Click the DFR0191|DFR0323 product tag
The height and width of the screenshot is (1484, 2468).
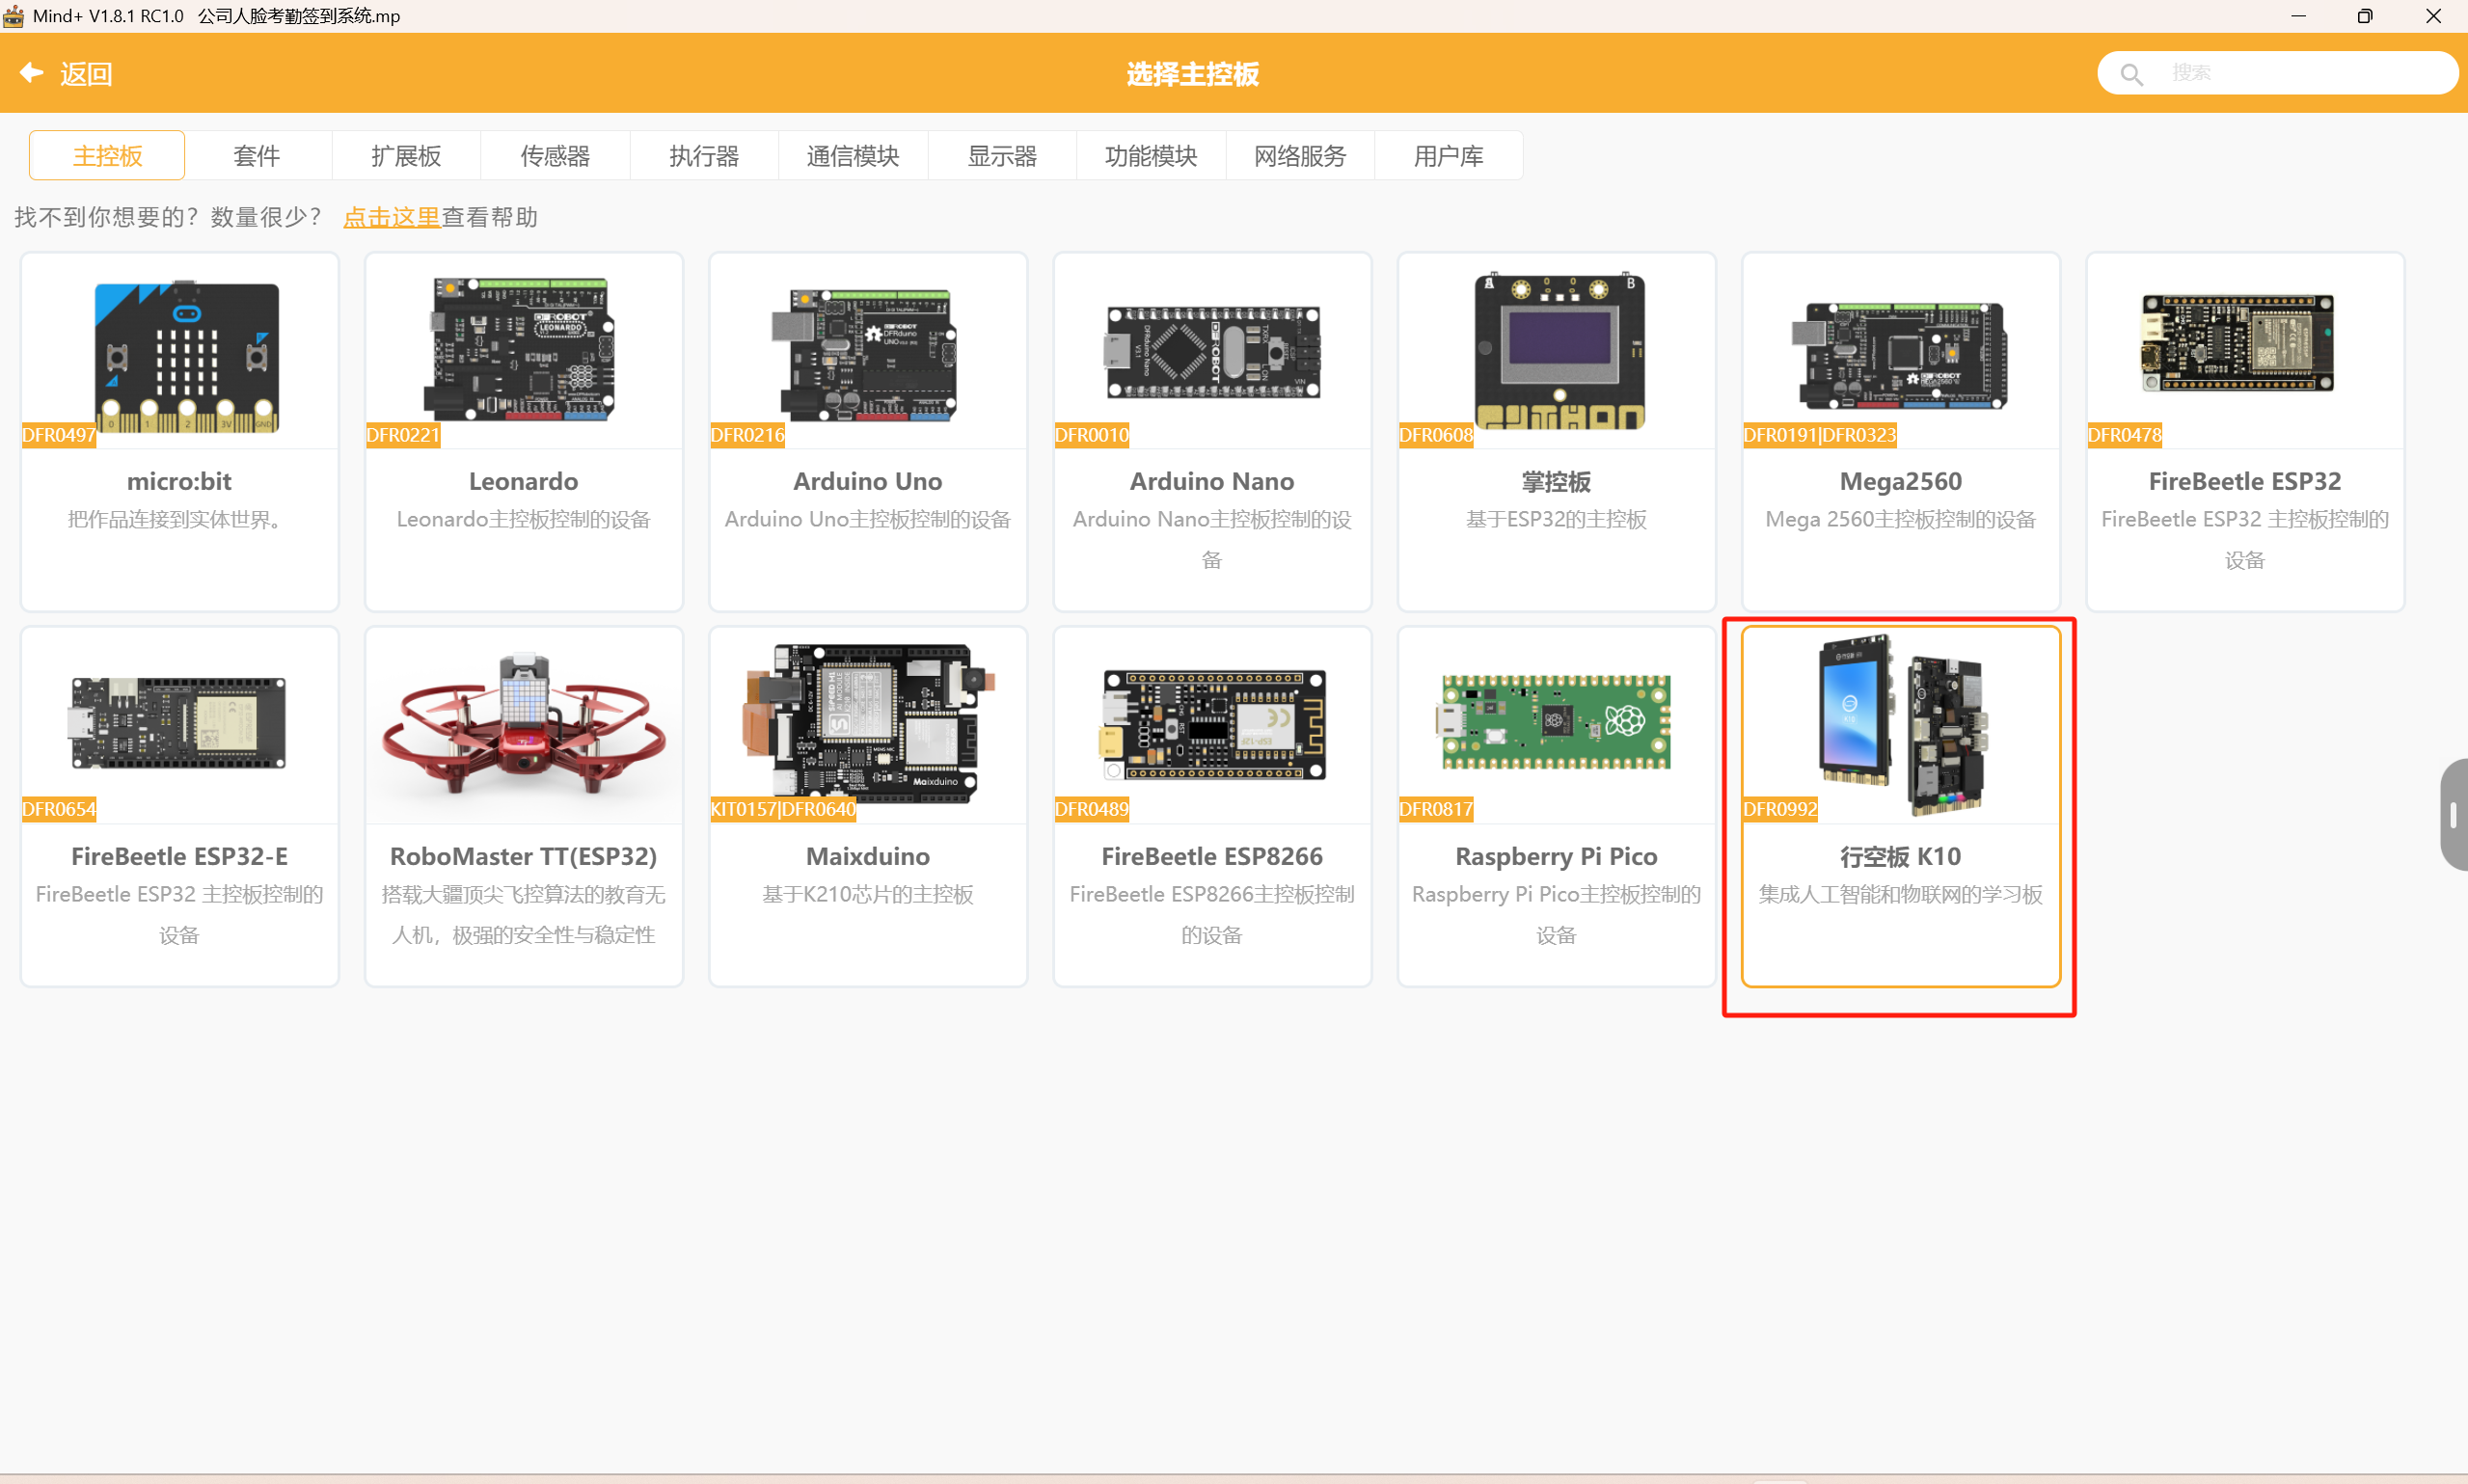pyautogui.click(x=1820, y=435)
